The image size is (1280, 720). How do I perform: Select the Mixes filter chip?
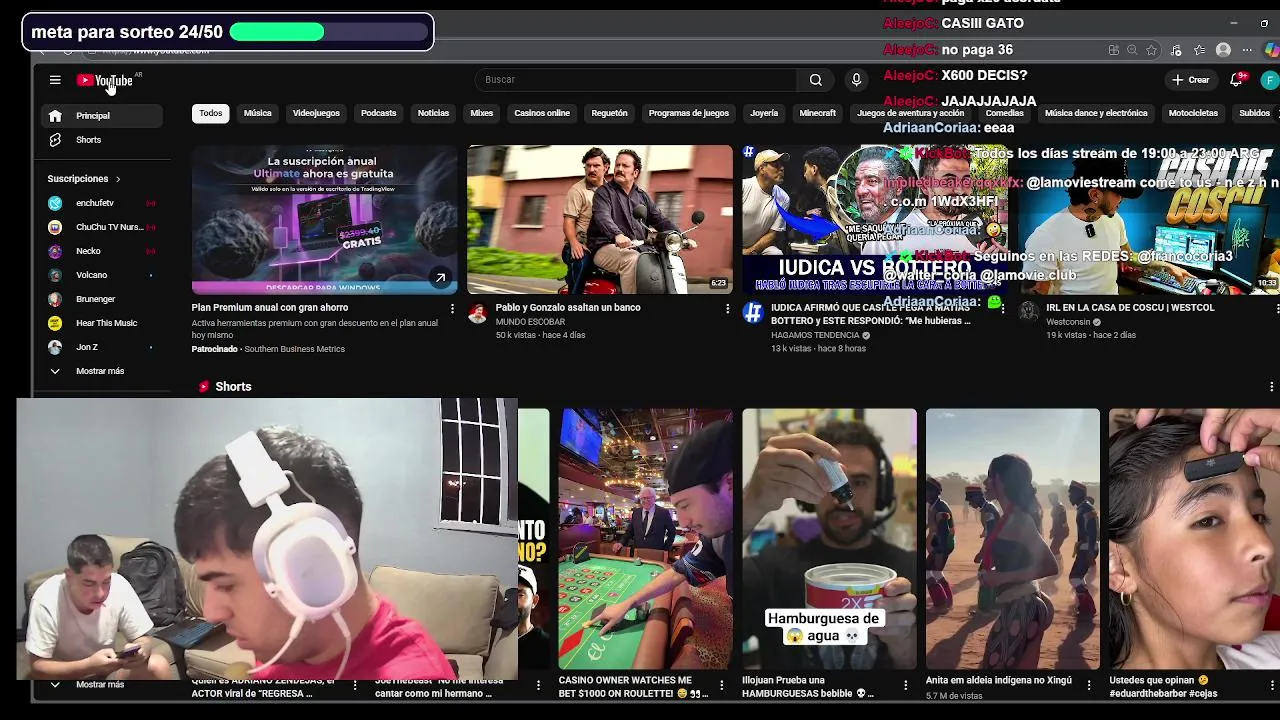(482, 113)
